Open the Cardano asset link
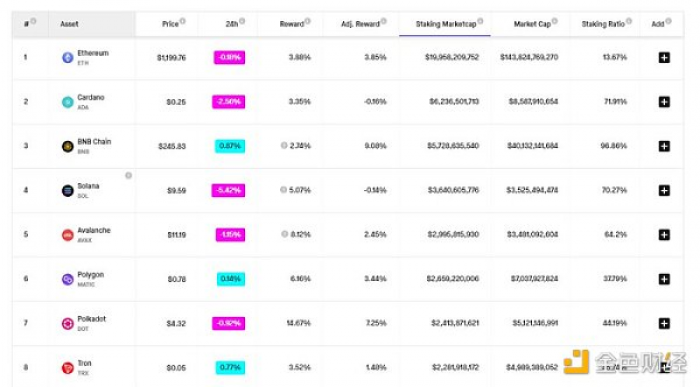This screenshot has width=700, height=387. (x=91, y=97)
